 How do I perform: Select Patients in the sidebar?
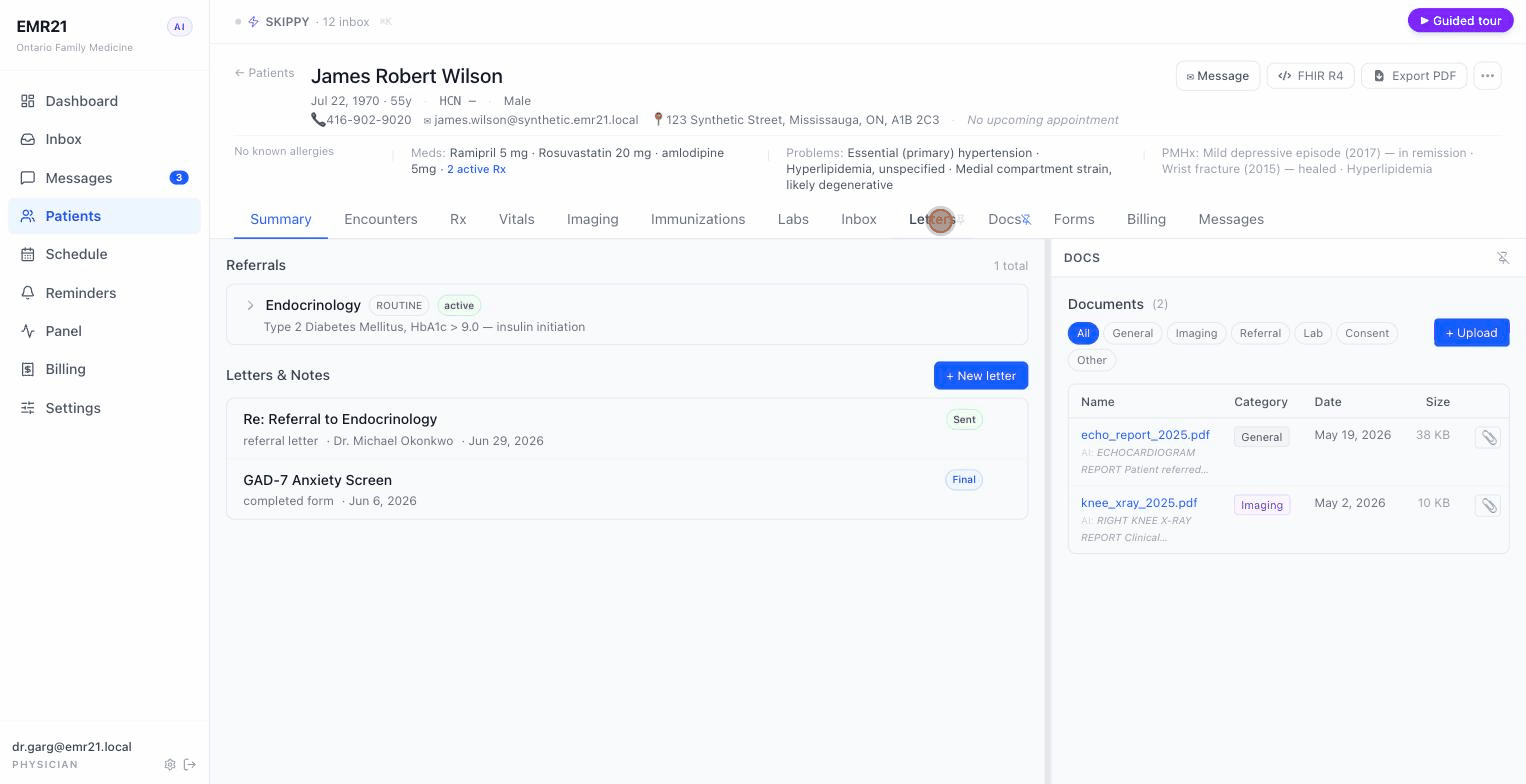click(104, 216)
